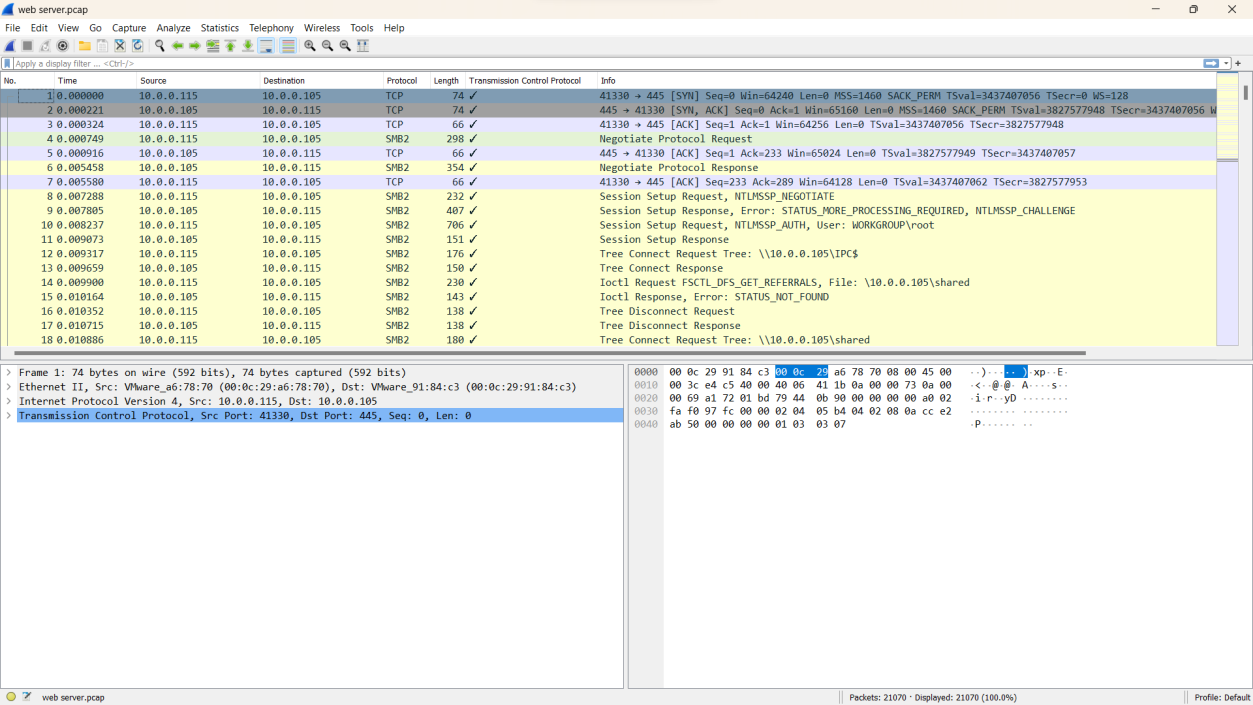1253x705 pixels.
Task: Open a capture file with folder icon
Action: [85, 46]
